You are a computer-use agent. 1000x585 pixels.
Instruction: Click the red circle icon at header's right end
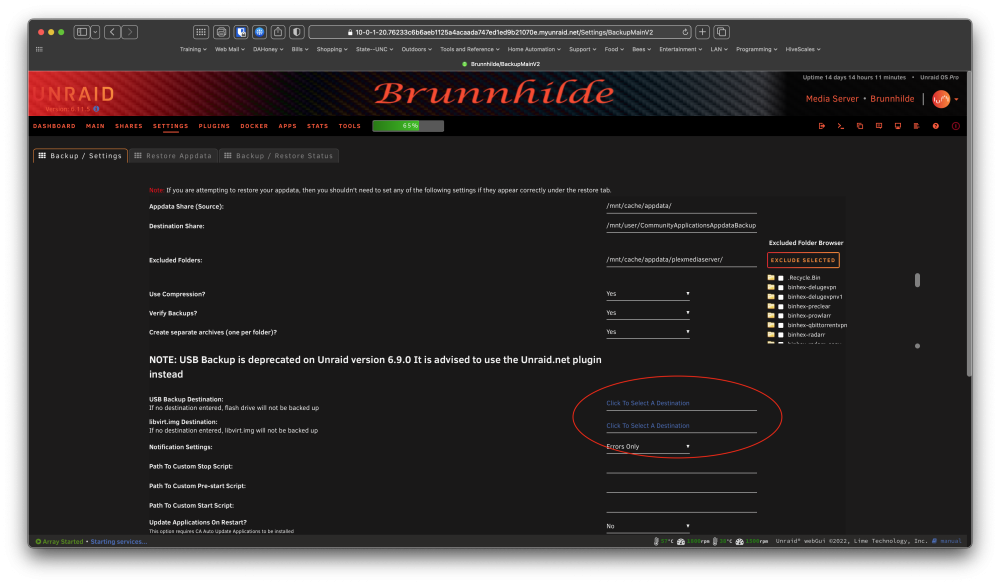955,126
